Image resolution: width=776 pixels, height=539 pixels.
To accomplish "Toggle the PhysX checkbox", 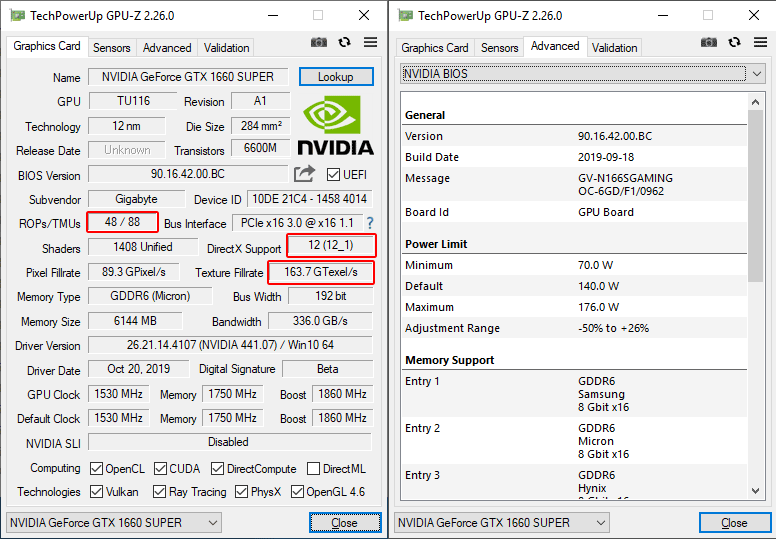I will point(242,491).
